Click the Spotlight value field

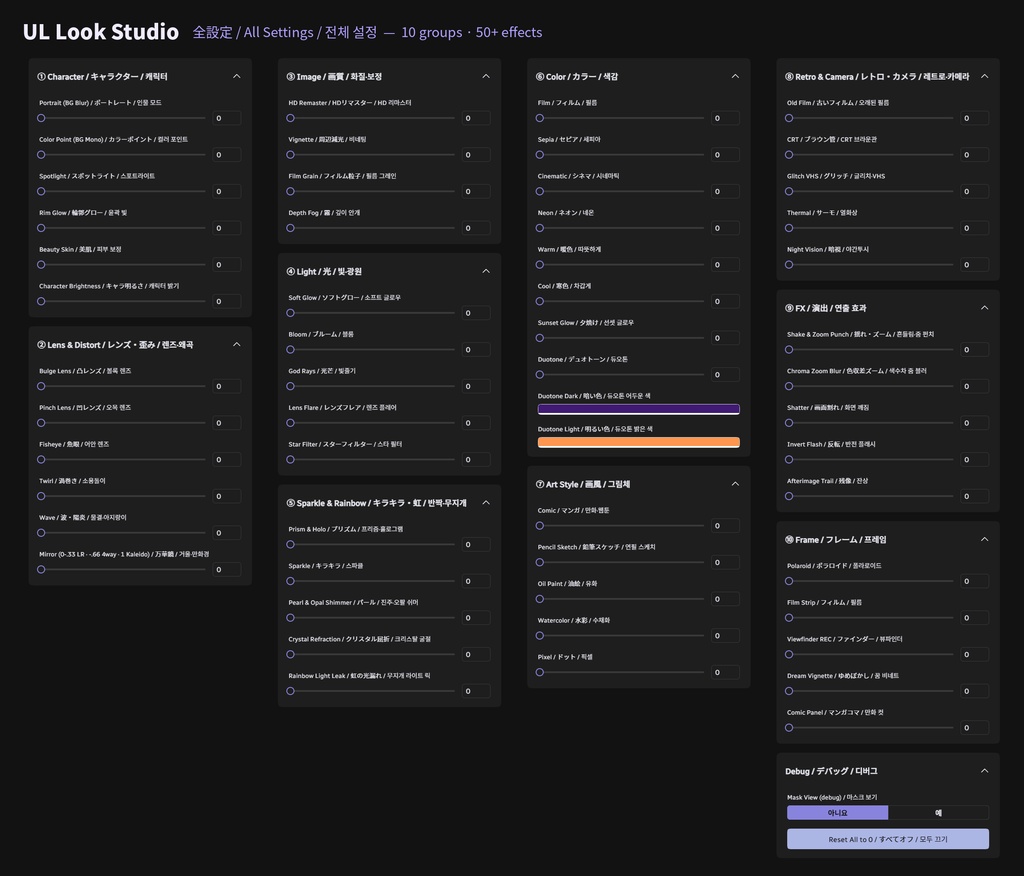click(227, 191)
